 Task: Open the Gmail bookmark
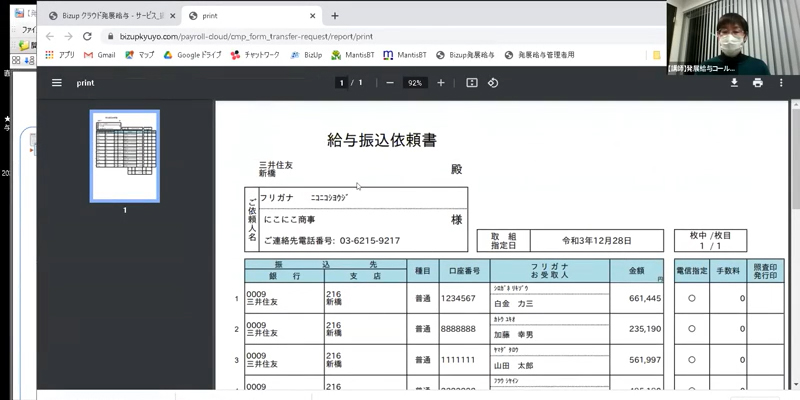[x=99, y=55]
